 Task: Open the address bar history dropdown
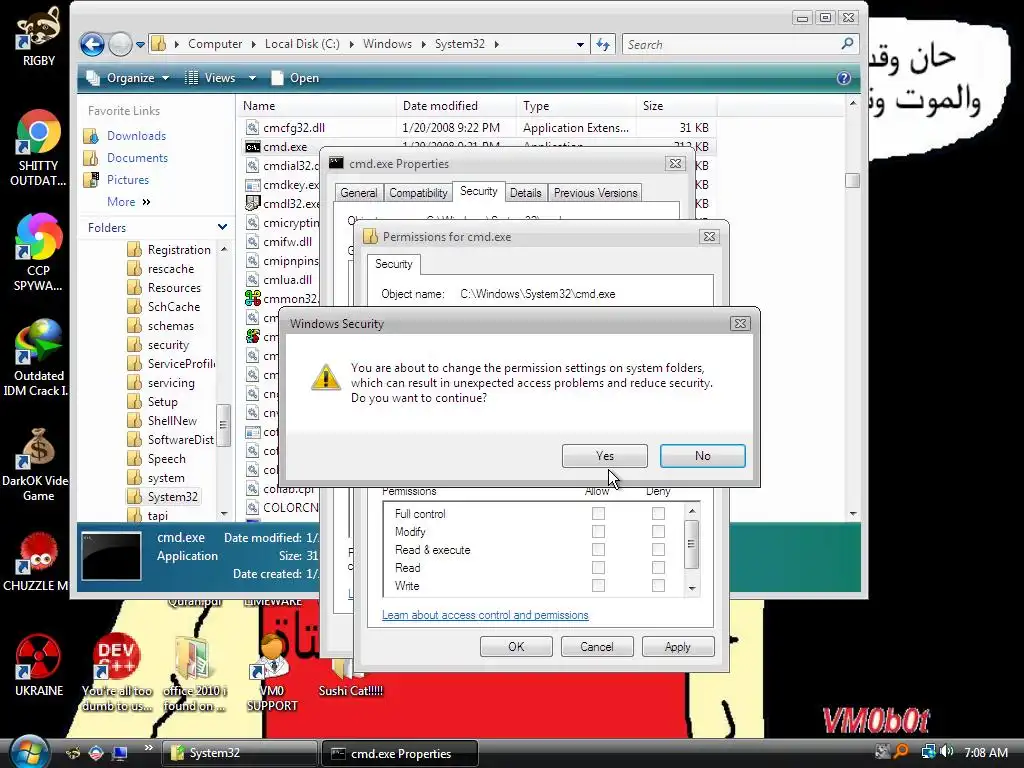tap(580, 44)
